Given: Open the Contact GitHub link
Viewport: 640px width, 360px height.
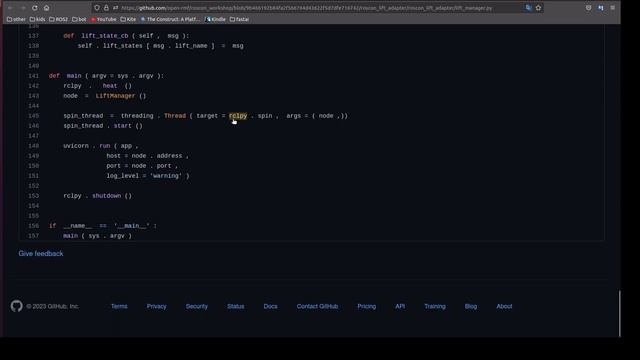Looking at the screenshot, I should point(317,306).
